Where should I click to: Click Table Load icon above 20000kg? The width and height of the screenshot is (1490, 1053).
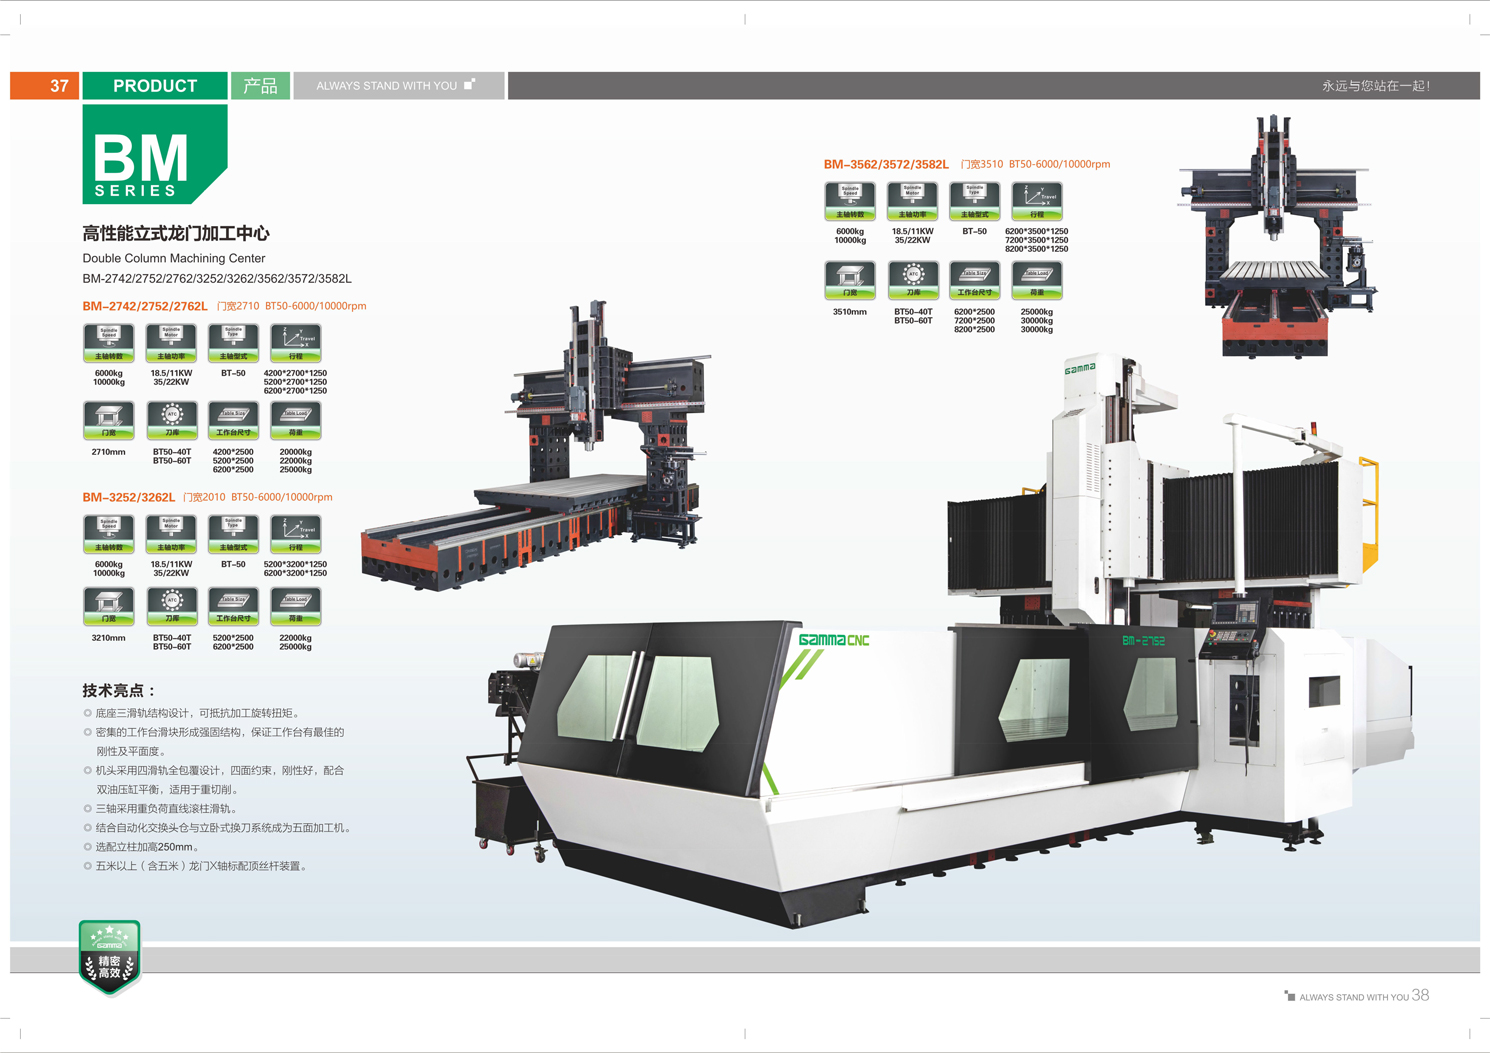296,421
